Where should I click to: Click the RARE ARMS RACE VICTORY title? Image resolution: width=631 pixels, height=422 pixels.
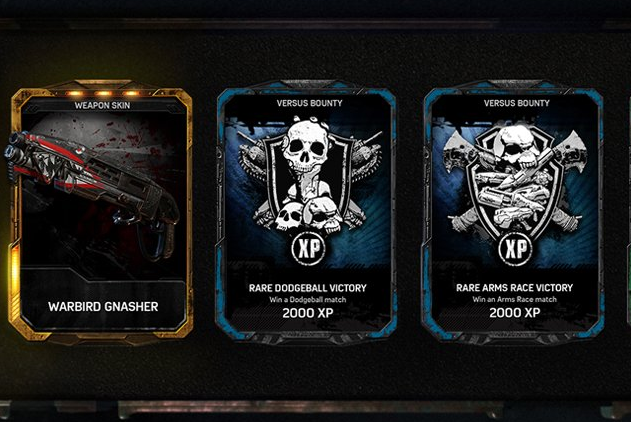click(x=515, y=288)
